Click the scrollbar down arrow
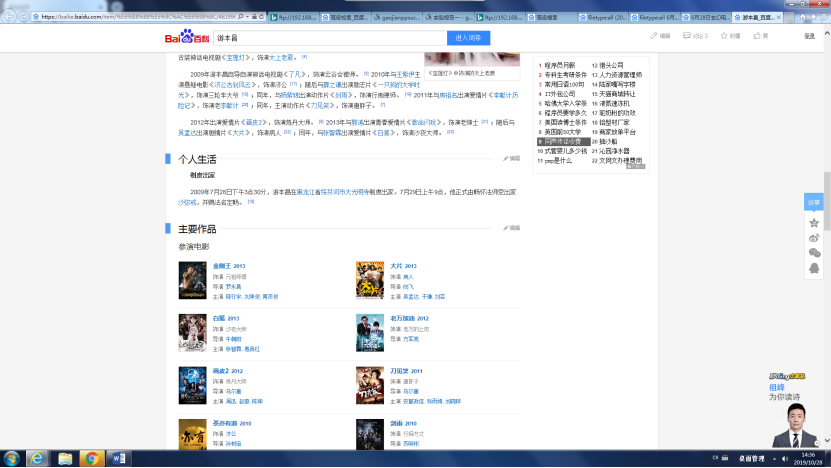 pyautogui.click(x=827, y=441)
